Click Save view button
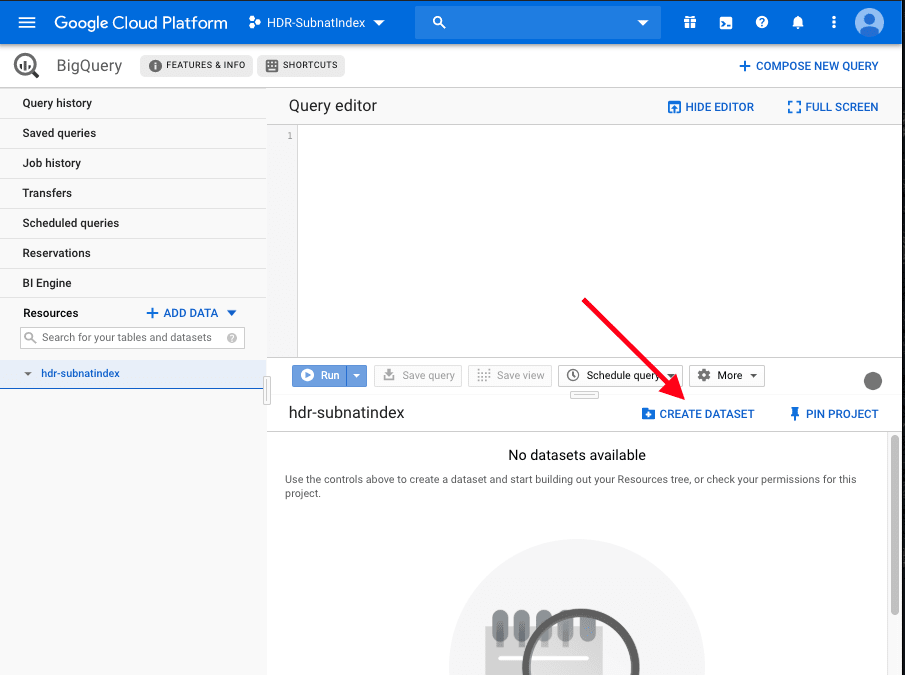 click(510, 376)
